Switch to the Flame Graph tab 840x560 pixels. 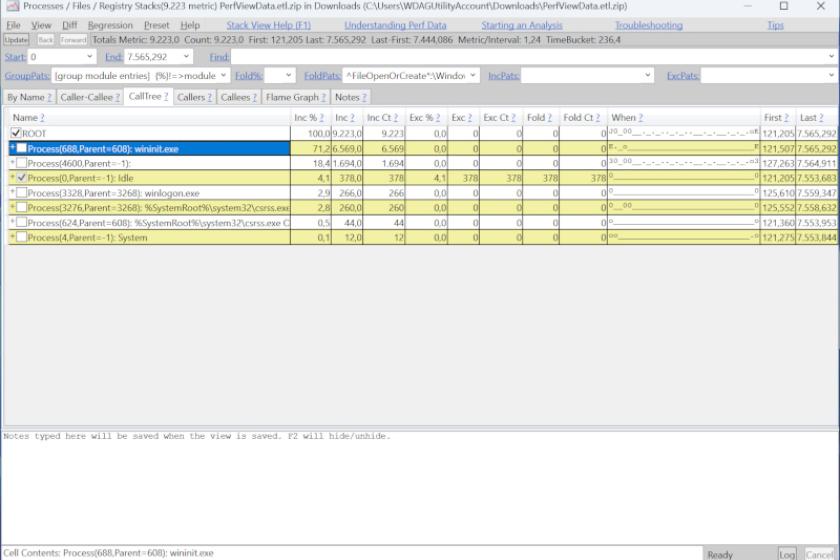pyautogui.click(x=296, y=97)
